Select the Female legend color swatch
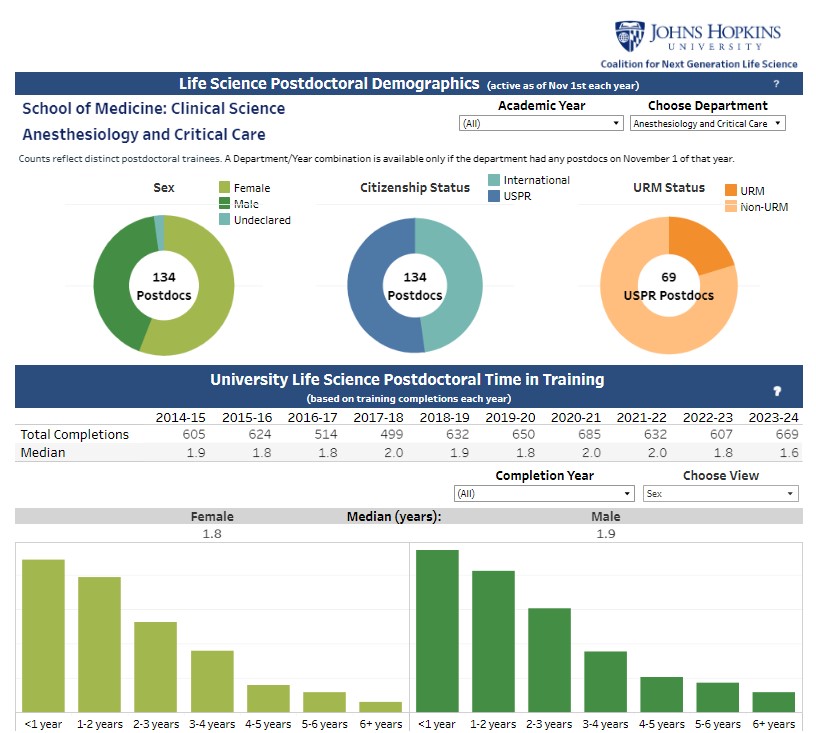 [x=225, y=188]
